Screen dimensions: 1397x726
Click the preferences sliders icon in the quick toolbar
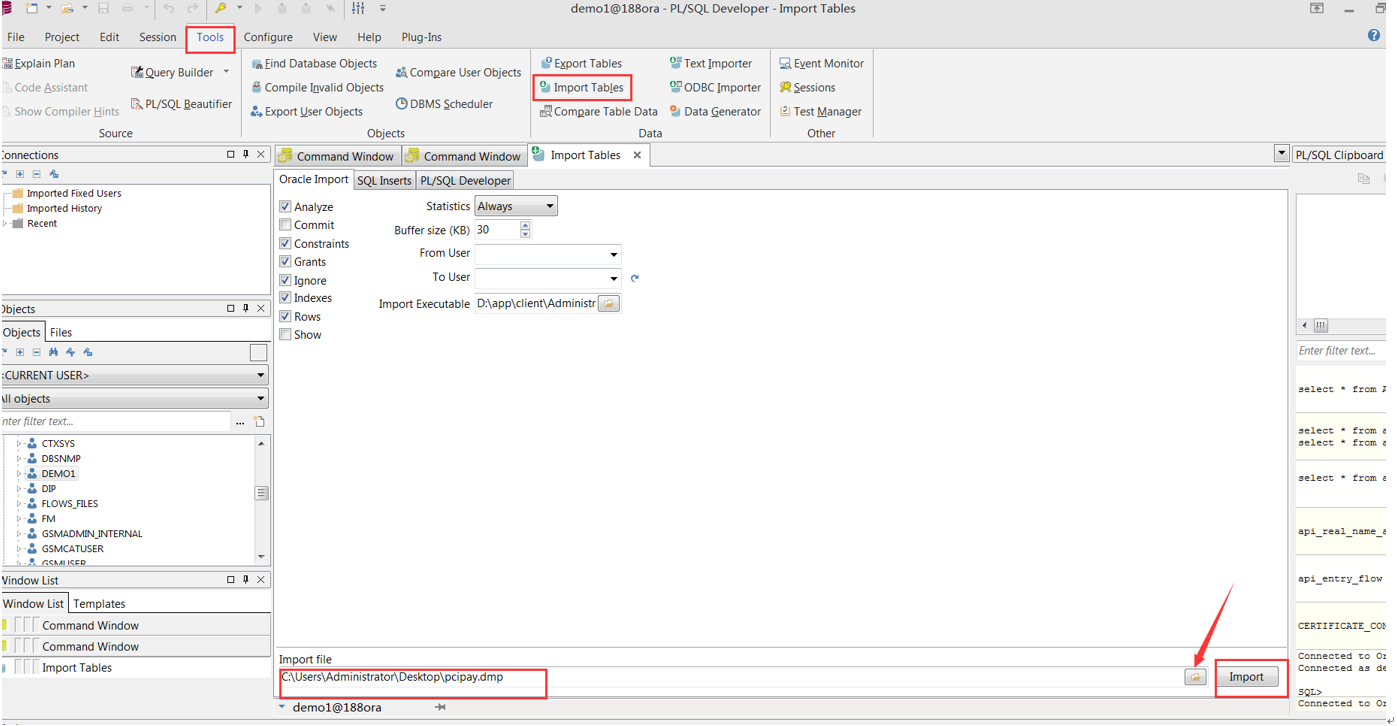[358, 8]
